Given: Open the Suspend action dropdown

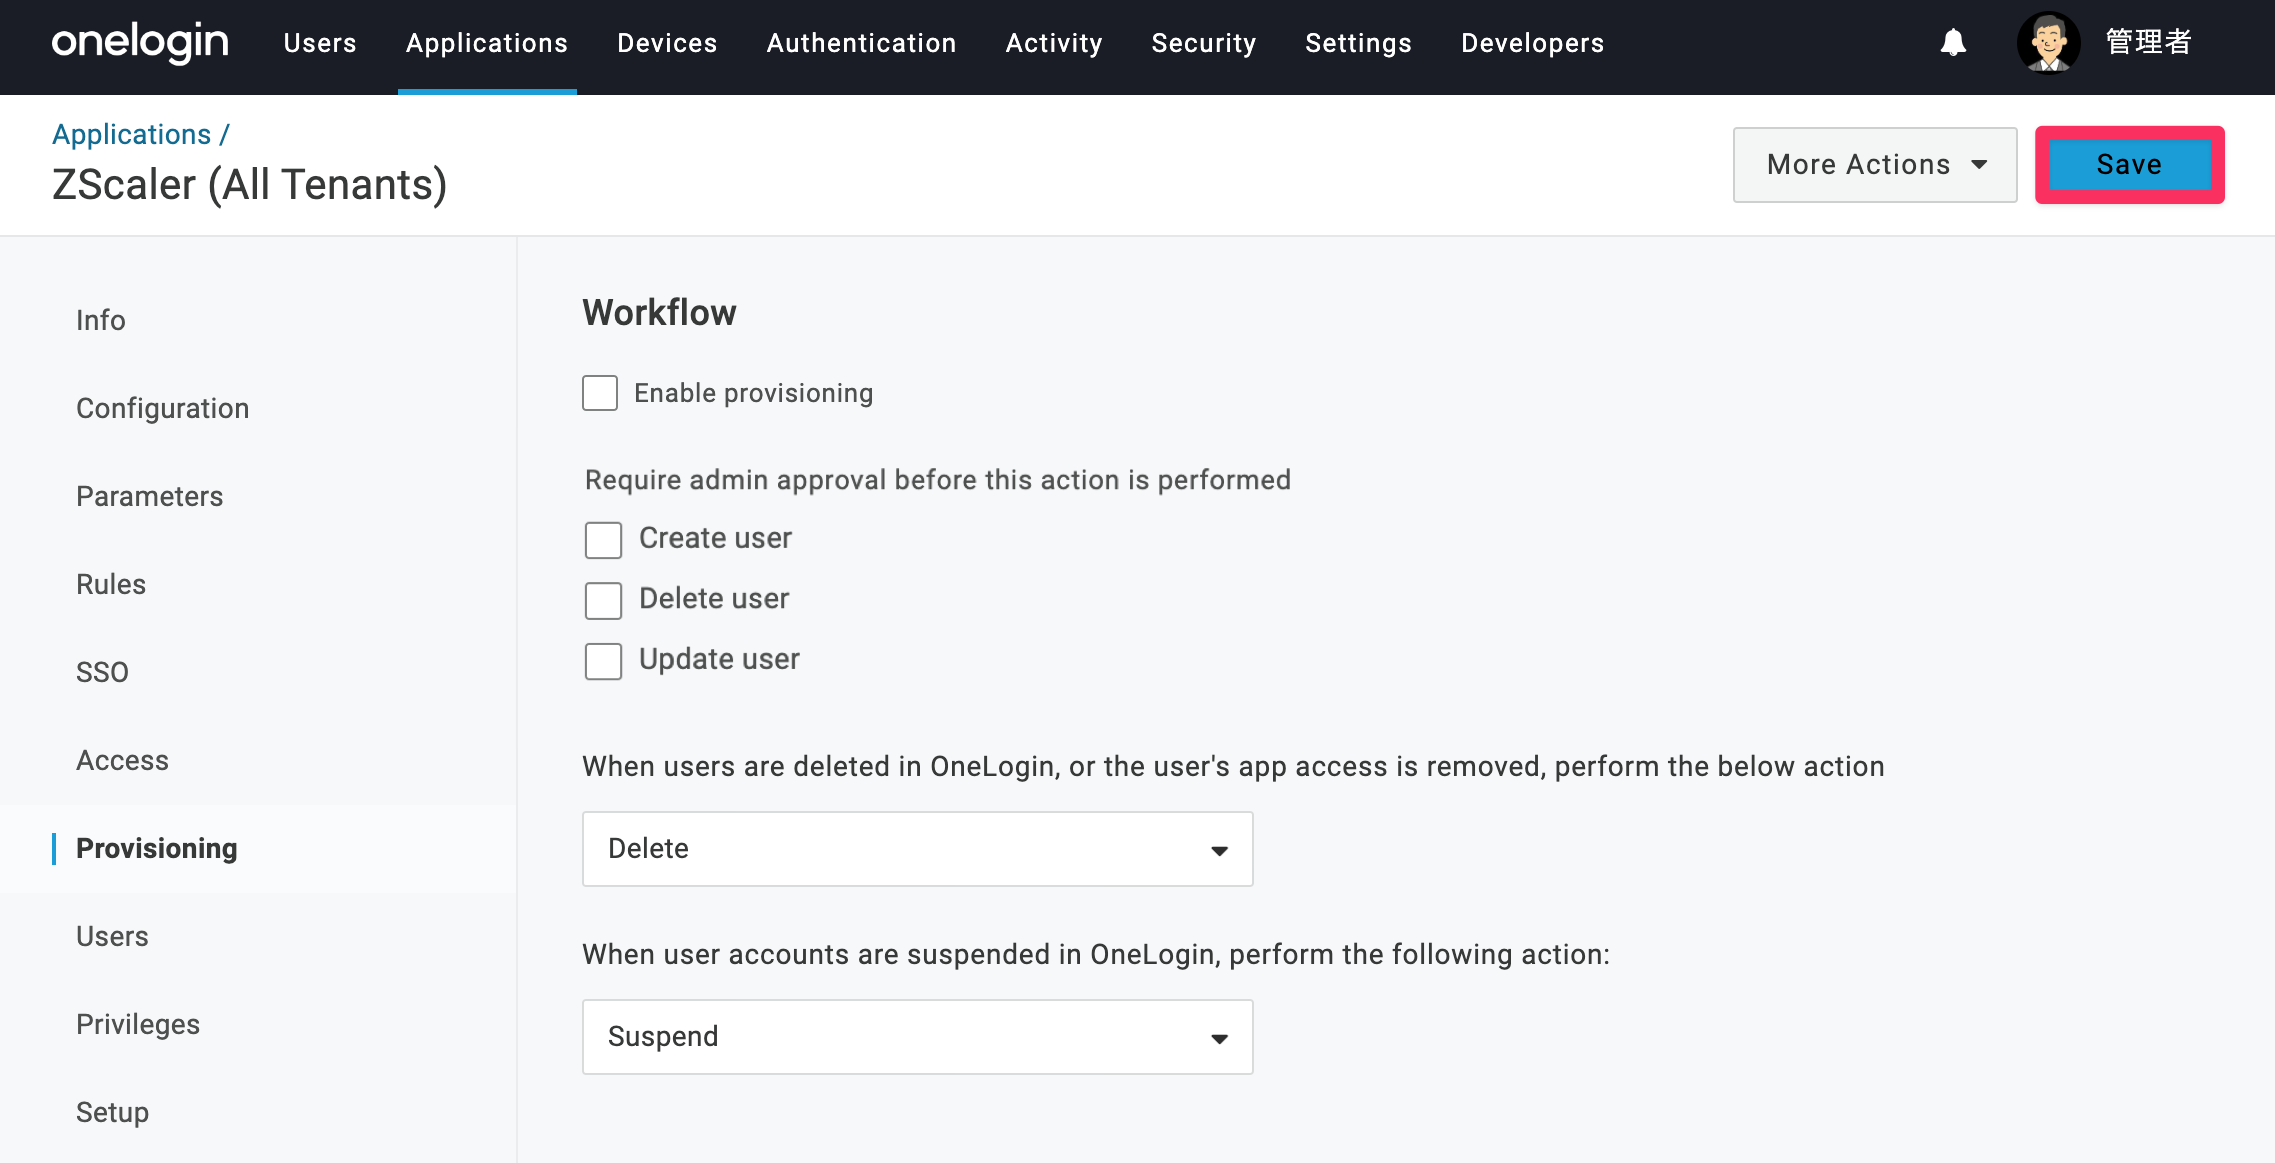Looking at the screenshot, I should (917, 1037).
